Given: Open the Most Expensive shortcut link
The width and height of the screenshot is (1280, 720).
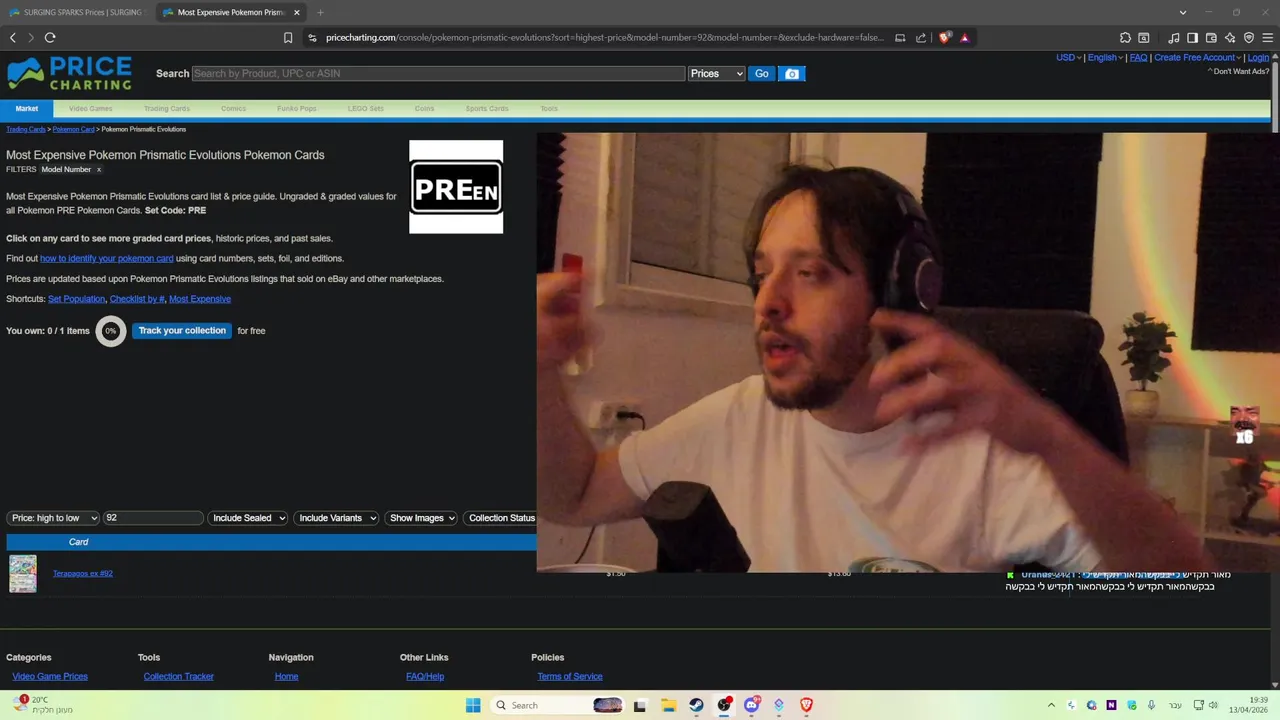Looking at the screenshot, I should click(x=200, y=299).
